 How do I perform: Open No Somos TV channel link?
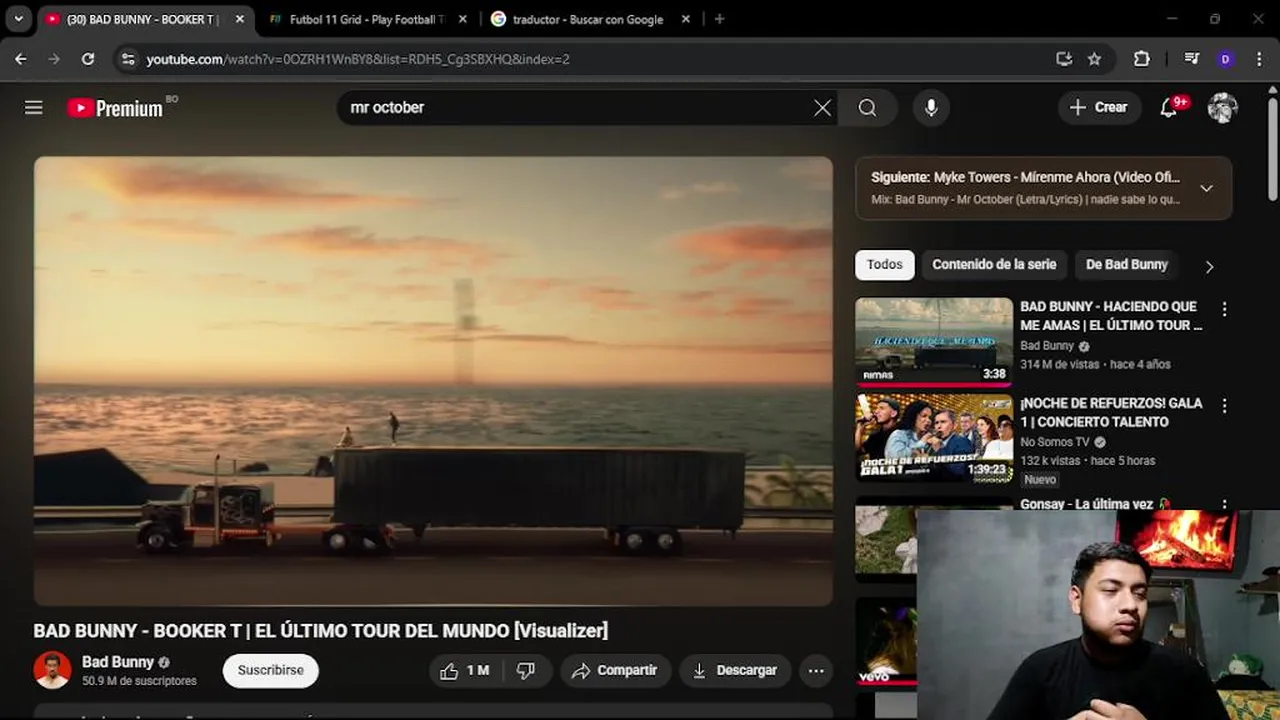(x=1055, y=442)
